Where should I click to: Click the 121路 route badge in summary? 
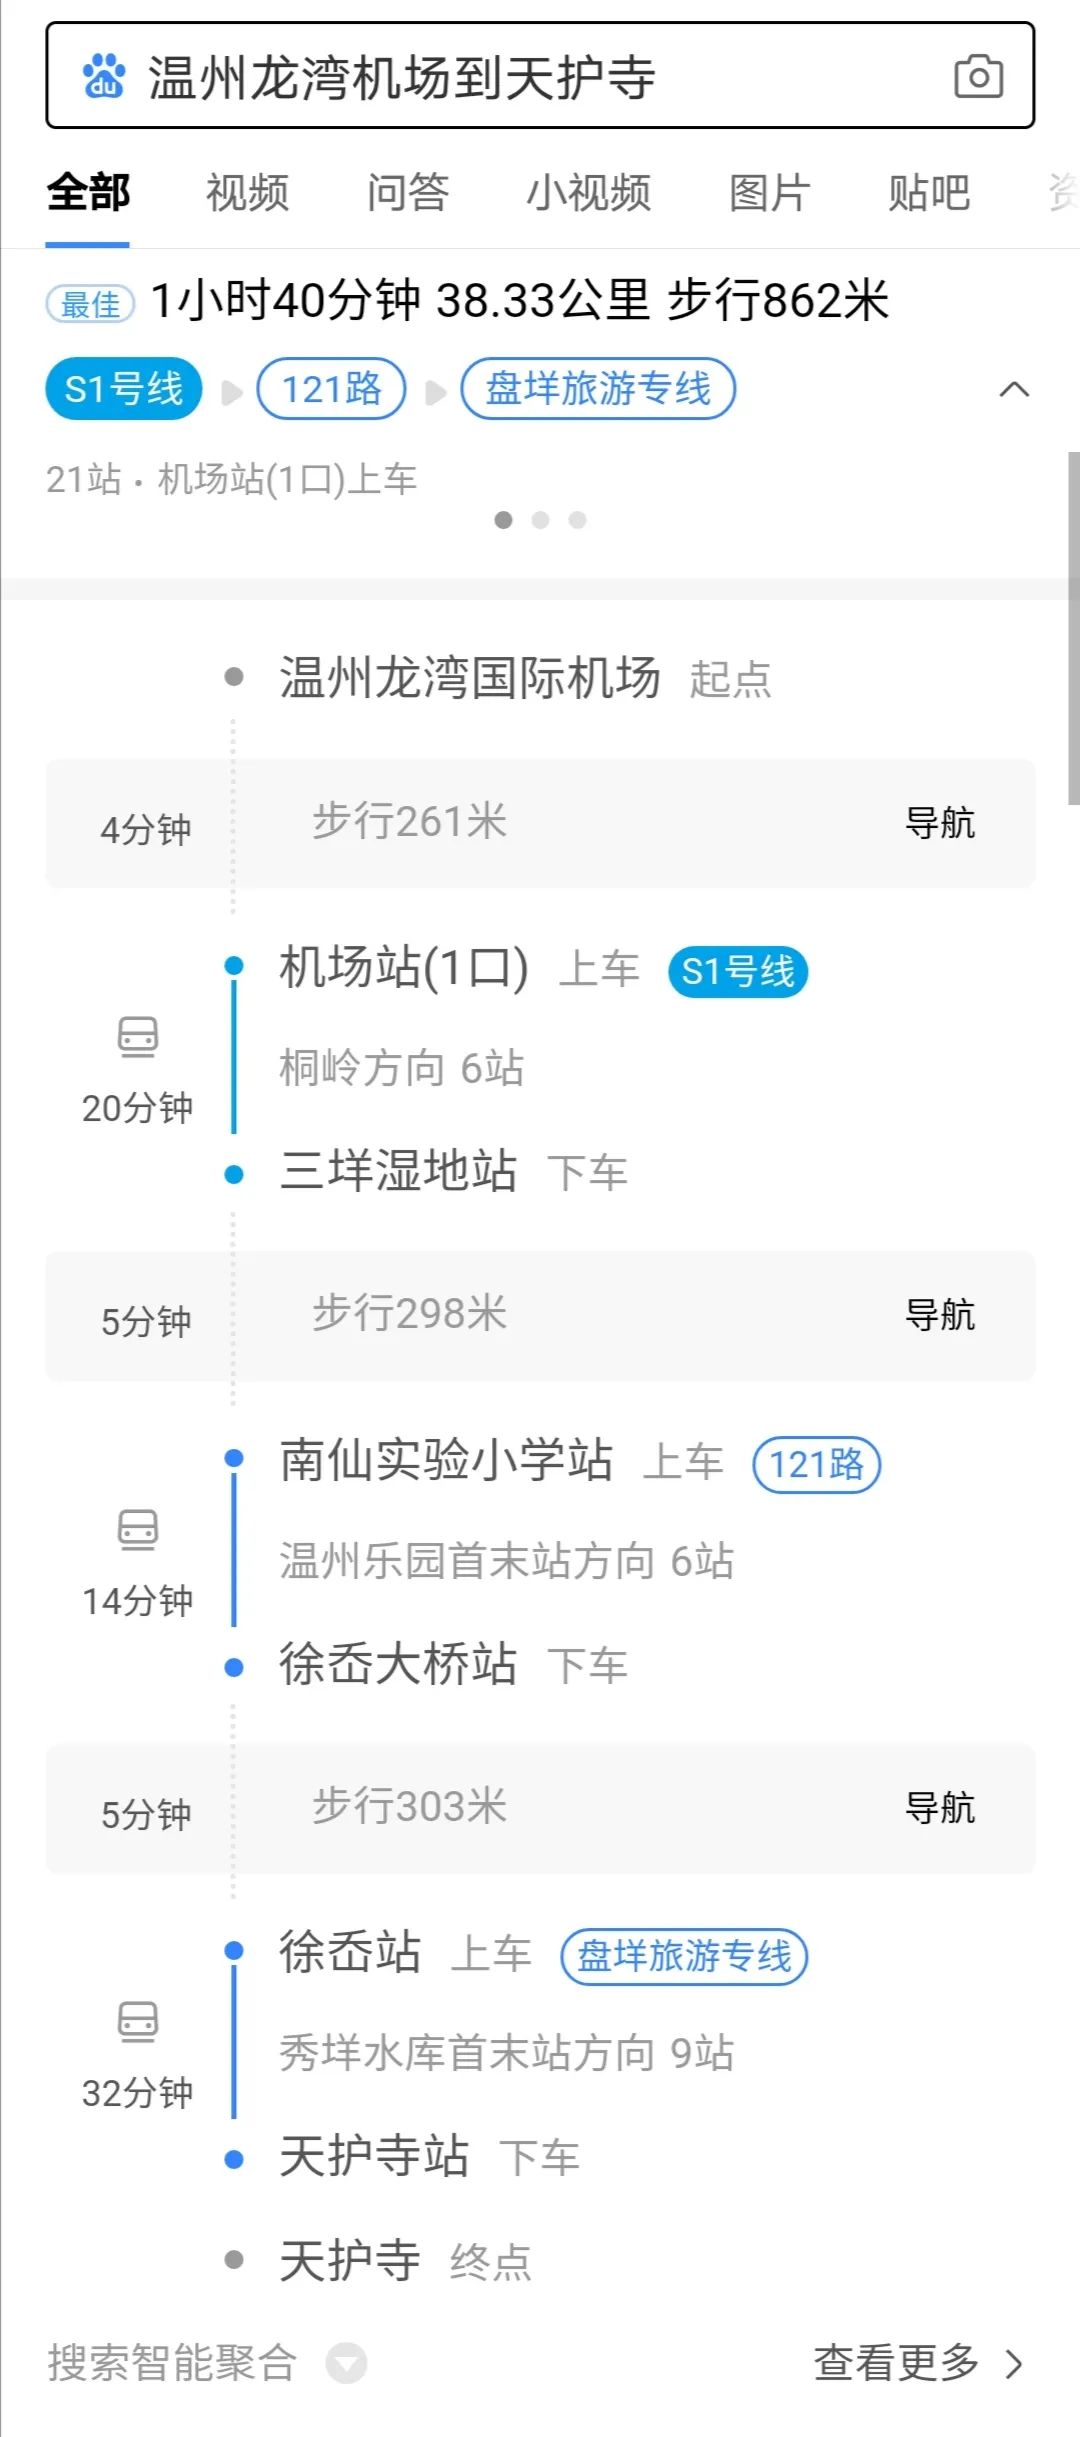(331, 389)
